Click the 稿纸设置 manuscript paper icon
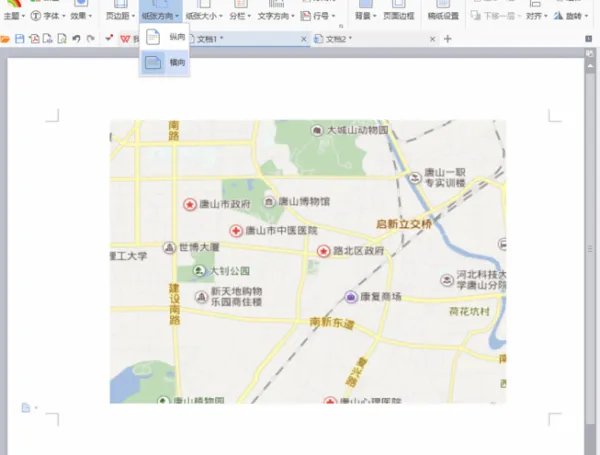Image resolution: width=600 pixels, height=455 pixels. pyautogui.click(x=443, y=4)
